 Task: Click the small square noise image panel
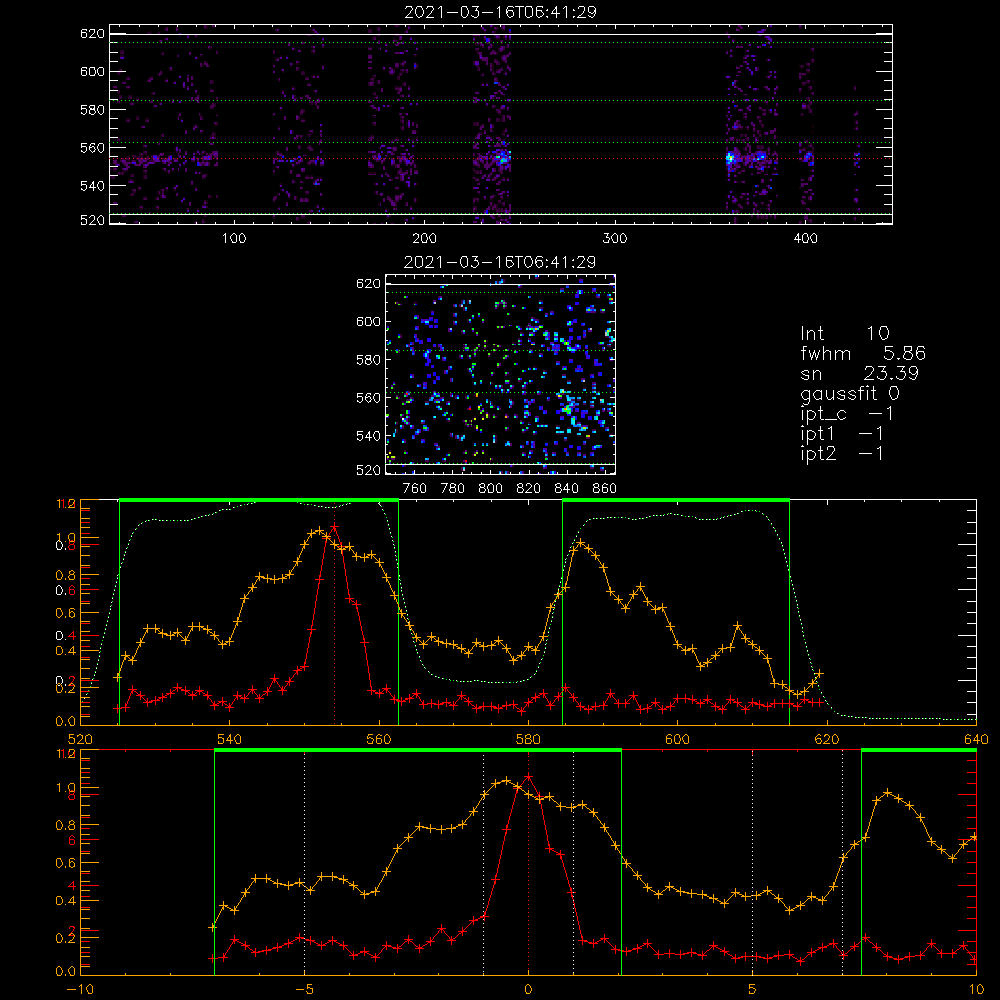501,374
